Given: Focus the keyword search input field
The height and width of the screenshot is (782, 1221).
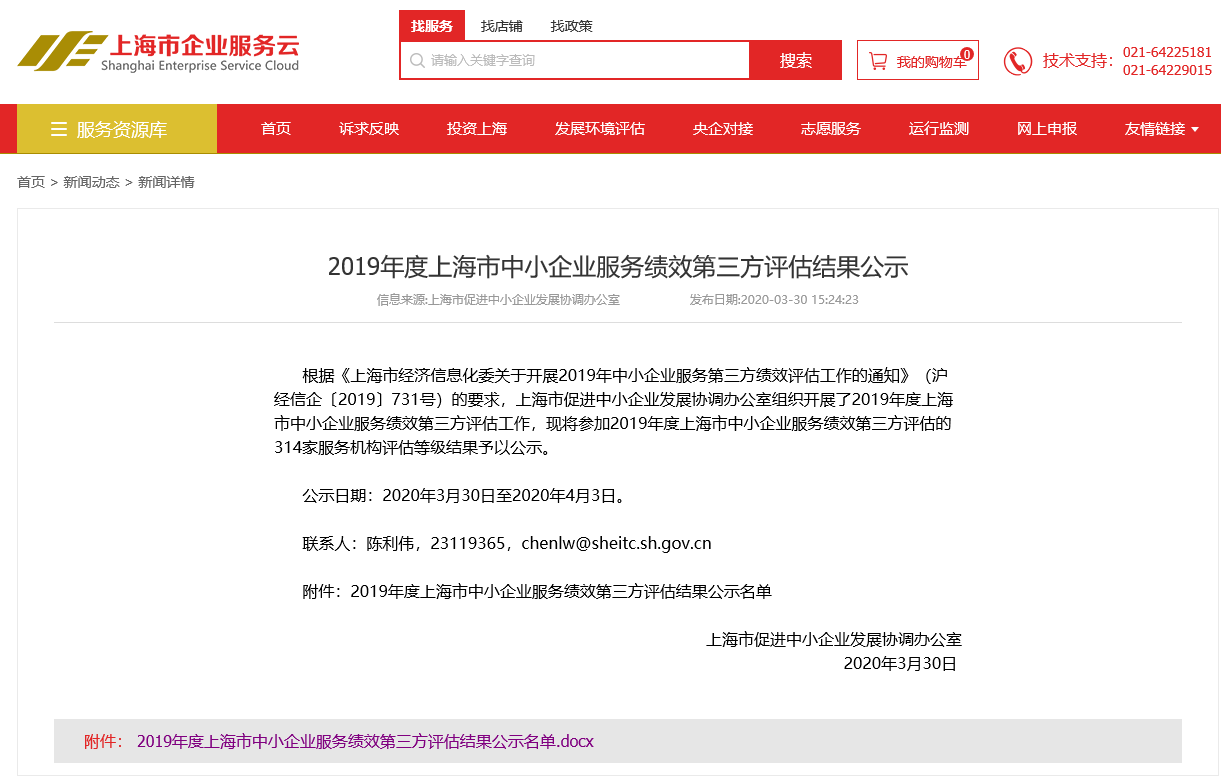Looking at the screenshot, I should pos(575,60).
